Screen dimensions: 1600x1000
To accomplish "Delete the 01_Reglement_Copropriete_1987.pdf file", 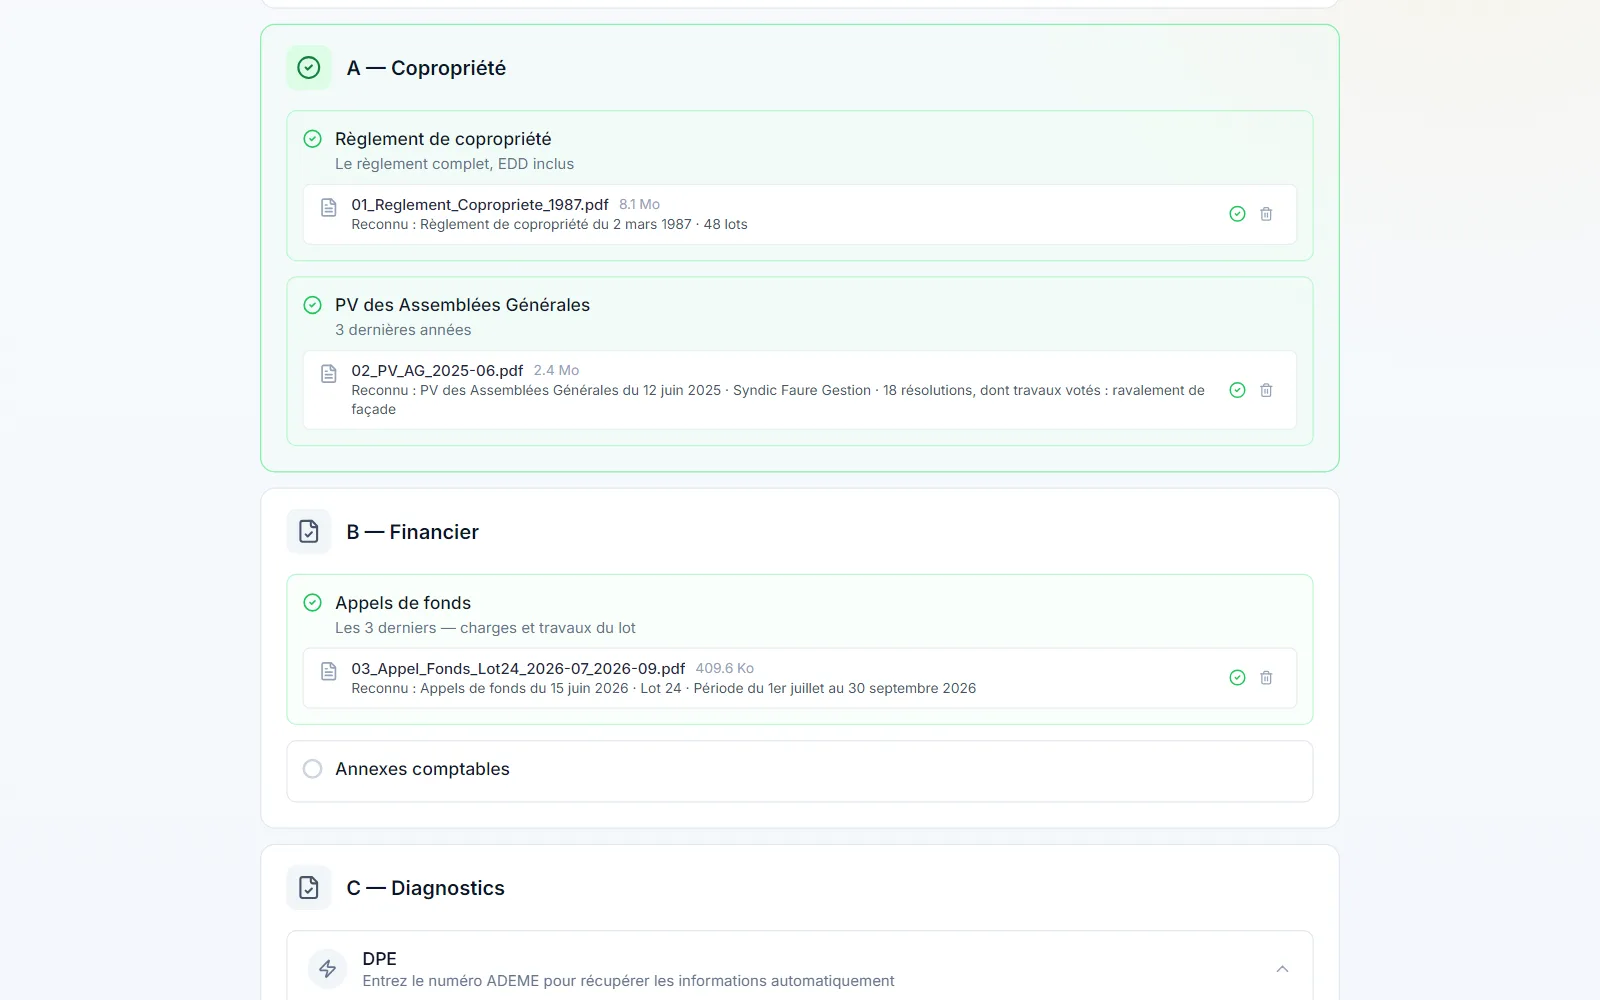I will coord(1266,214).
